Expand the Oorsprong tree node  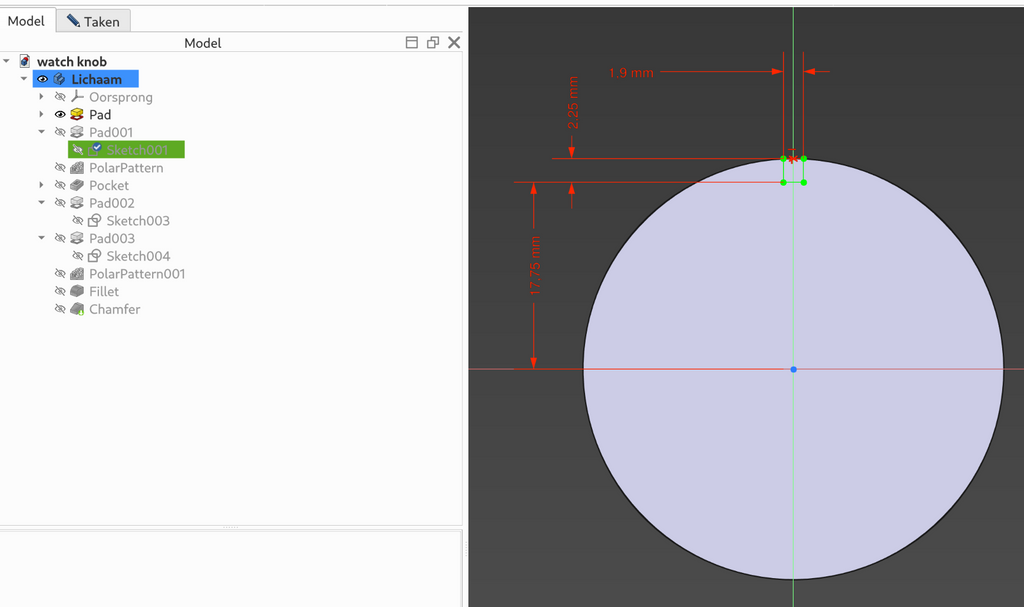click(41, 97)
